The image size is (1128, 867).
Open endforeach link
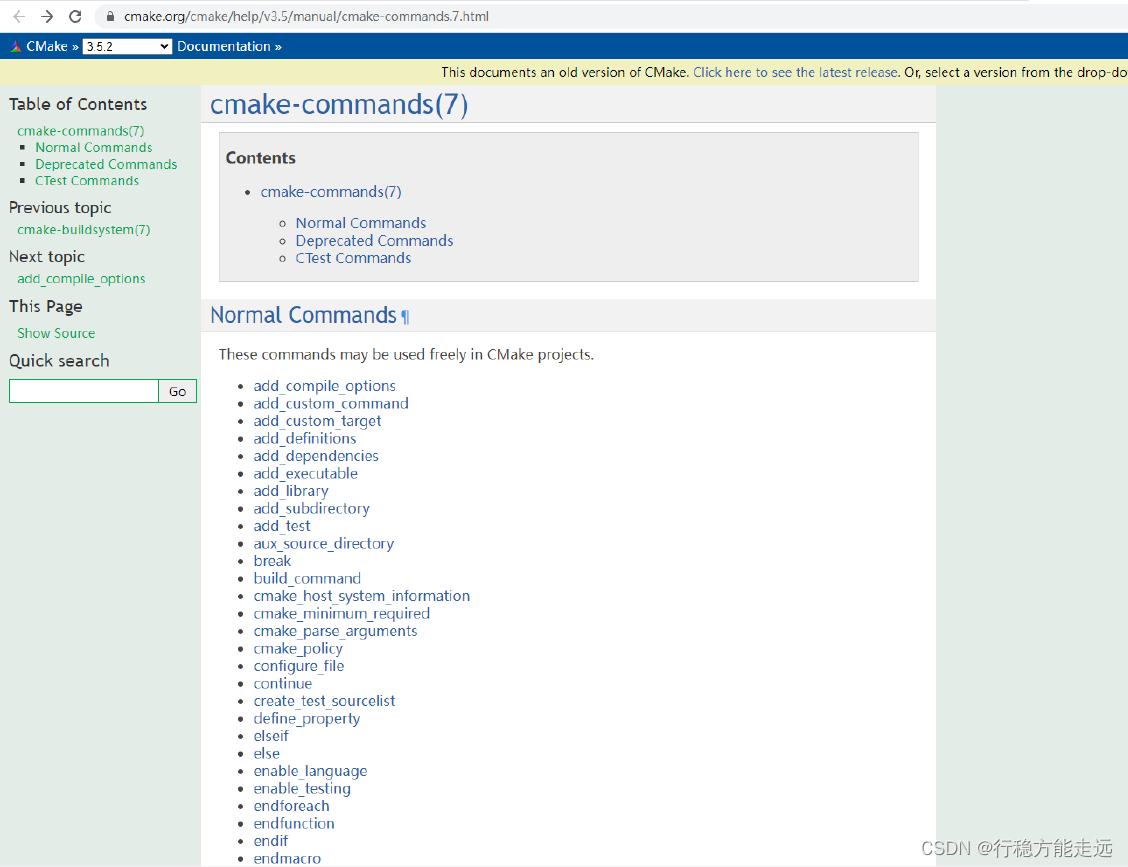pos(291,806)
